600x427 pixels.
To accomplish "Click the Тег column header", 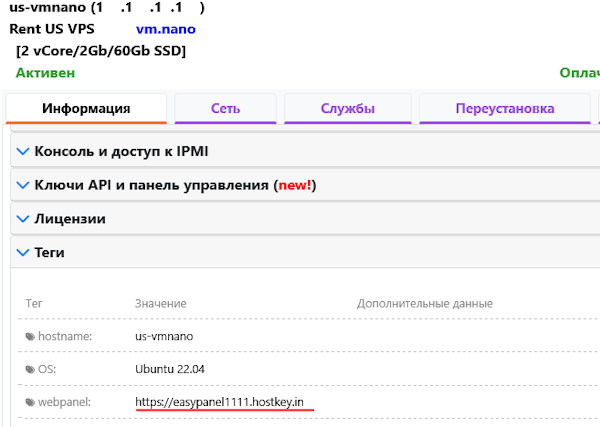I will pyautogui.click(x=34, y=303).
